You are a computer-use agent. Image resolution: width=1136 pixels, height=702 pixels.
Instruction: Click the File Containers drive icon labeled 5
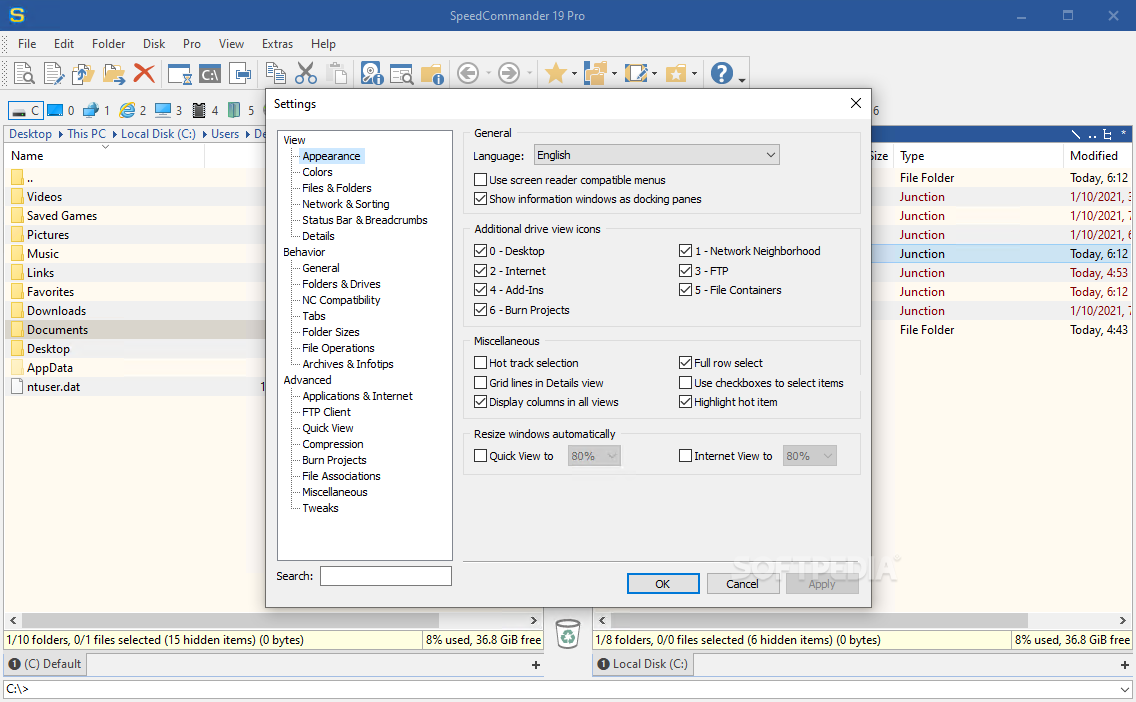241,110
